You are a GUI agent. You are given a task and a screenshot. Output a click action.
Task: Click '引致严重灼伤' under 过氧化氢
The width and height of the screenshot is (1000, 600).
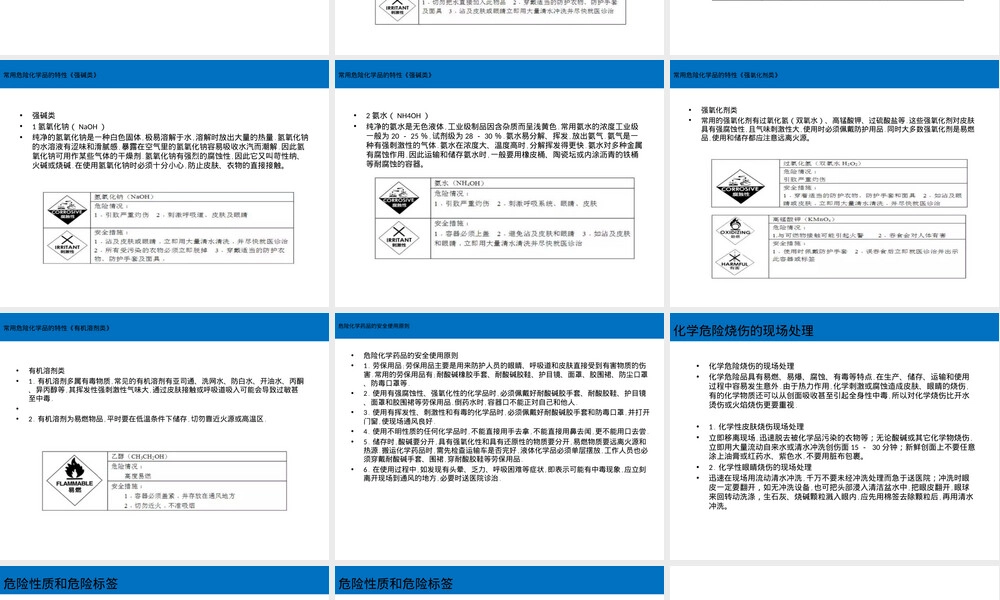point(804,180)
